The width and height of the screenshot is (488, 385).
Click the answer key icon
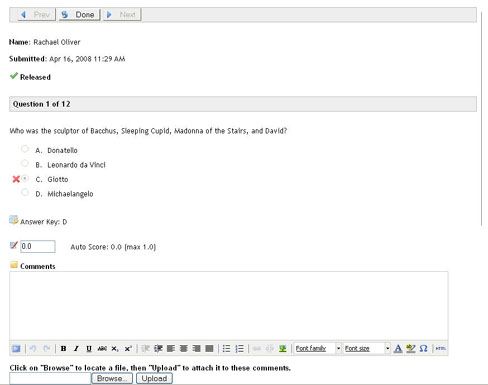(13, 220)
